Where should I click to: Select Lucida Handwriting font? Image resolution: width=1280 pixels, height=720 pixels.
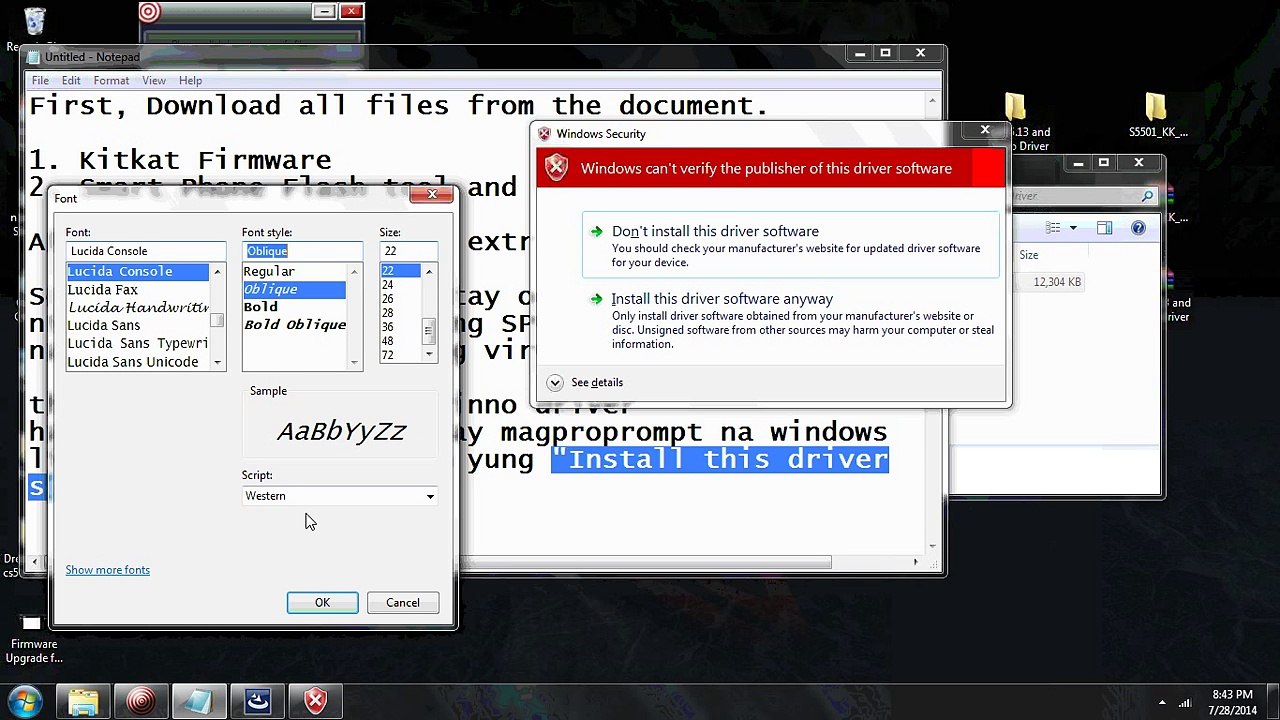[x=137, y=308]
